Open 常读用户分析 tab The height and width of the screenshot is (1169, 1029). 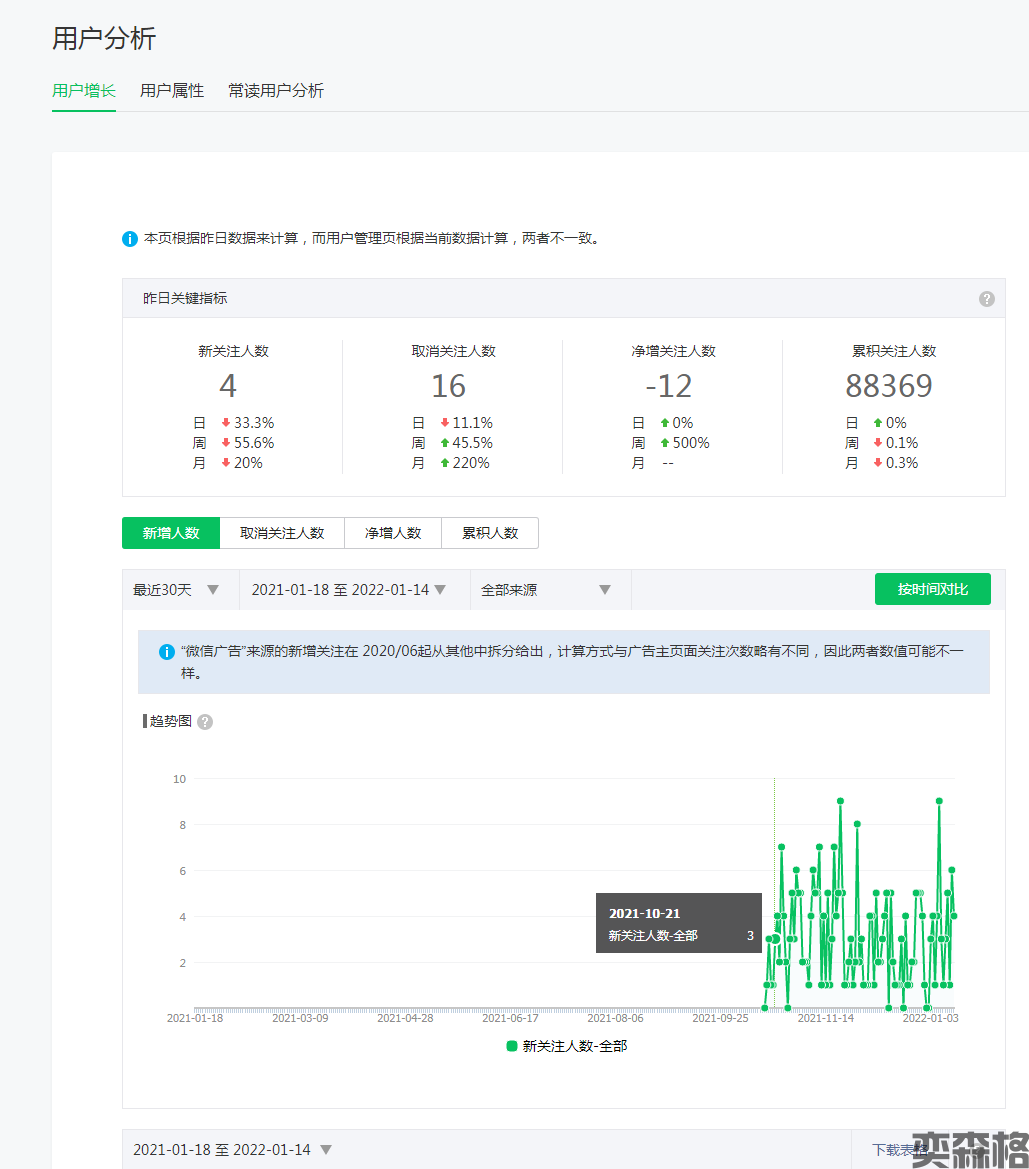pos(276,91)
